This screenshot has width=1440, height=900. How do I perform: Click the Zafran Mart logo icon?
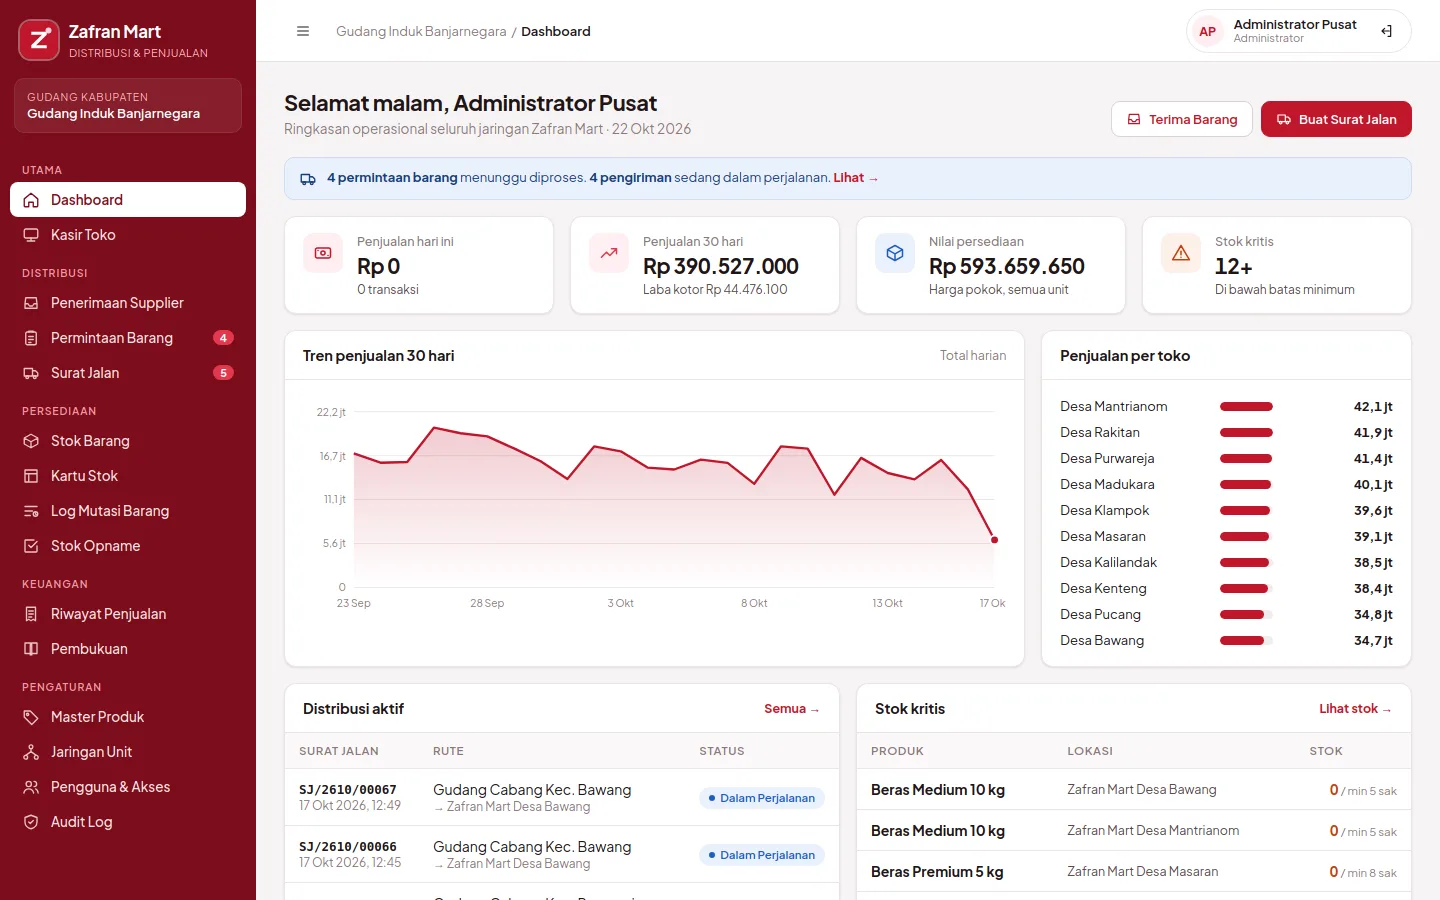point(39,40)
